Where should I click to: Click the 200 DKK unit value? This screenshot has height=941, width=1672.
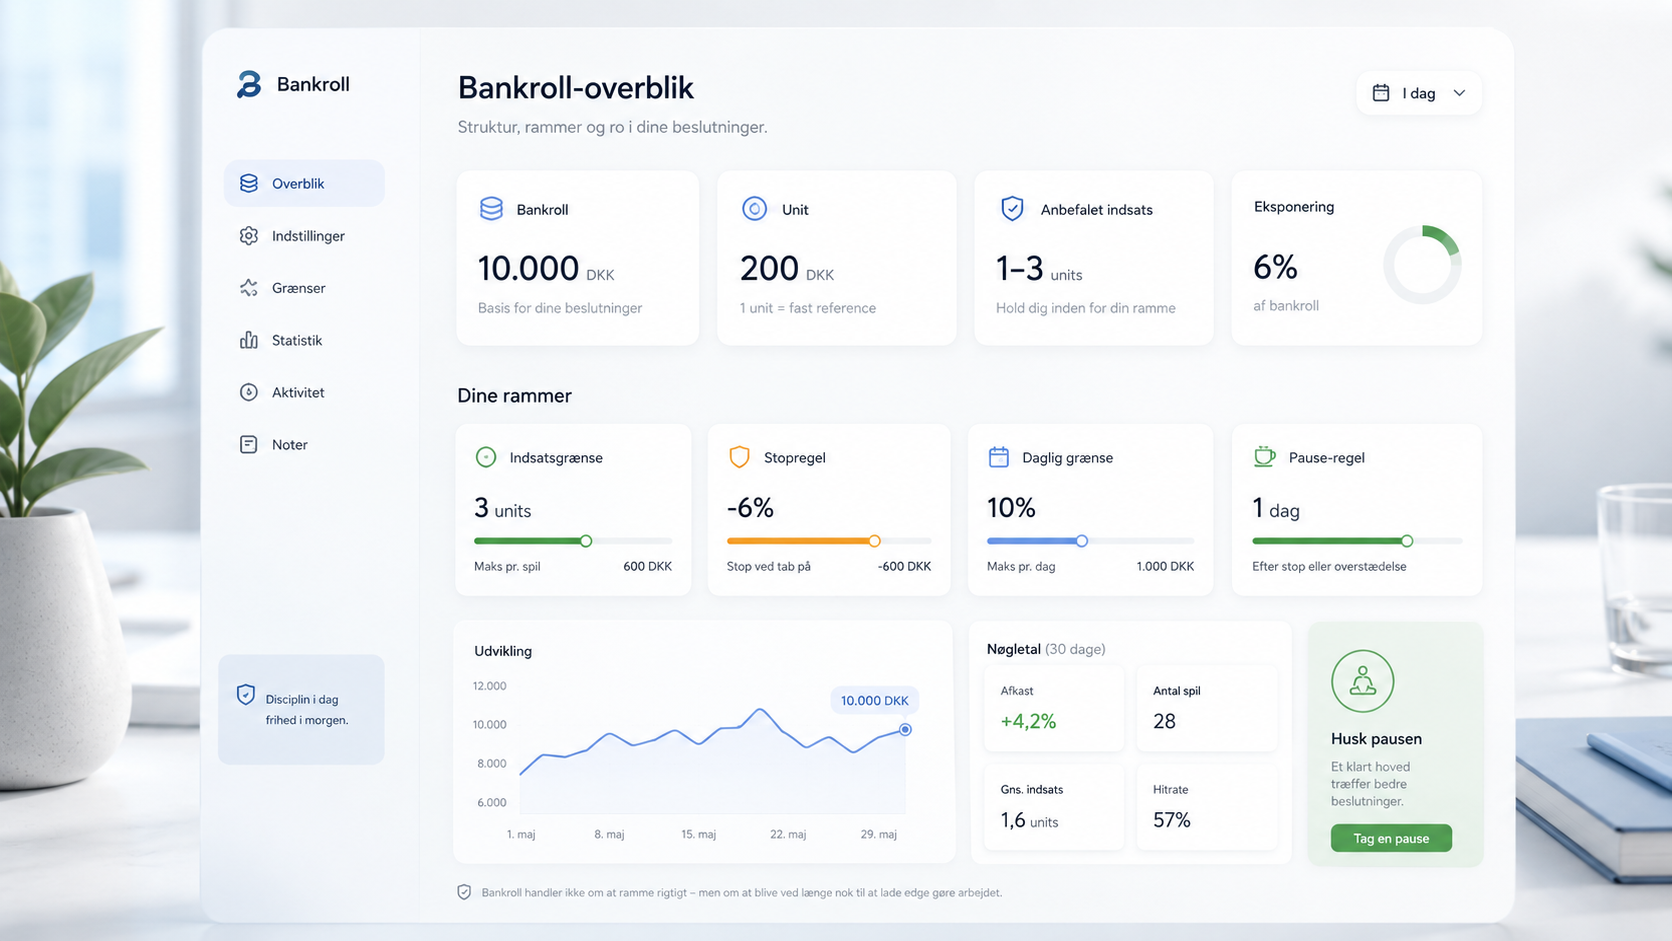coord(786,269)
